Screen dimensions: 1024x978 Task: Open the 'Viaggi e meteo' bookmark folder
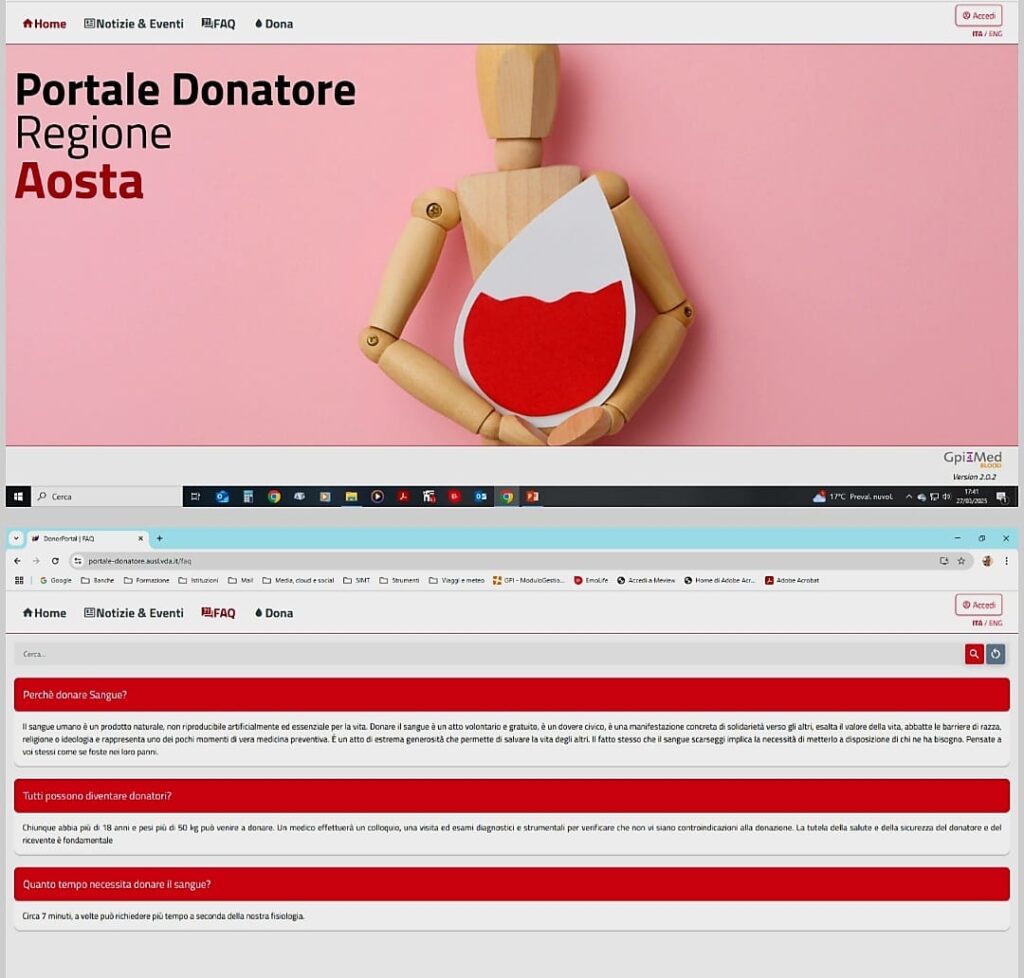point(457,580)
